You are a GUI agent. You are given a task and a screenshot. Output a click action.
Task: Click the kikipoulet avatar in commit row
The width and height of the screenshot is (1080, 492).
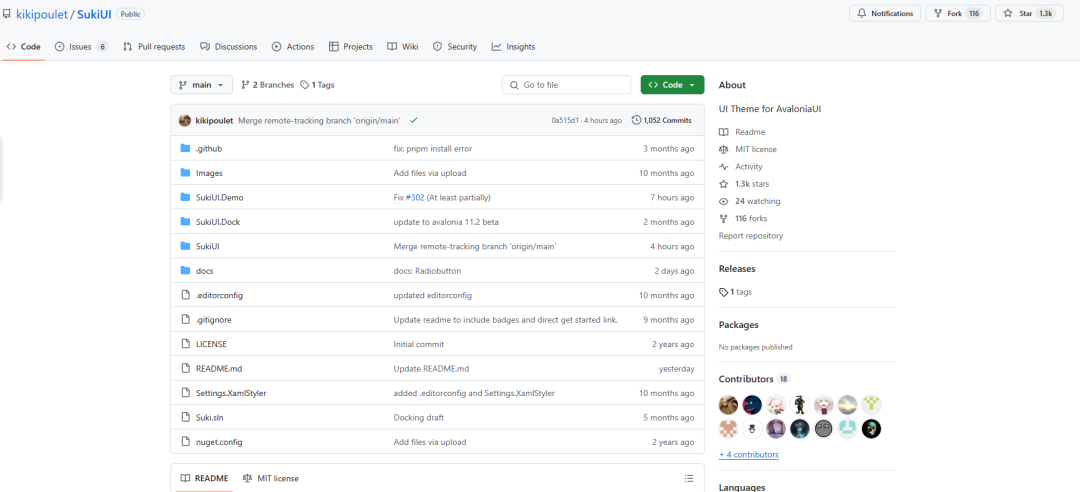(185, 120)
